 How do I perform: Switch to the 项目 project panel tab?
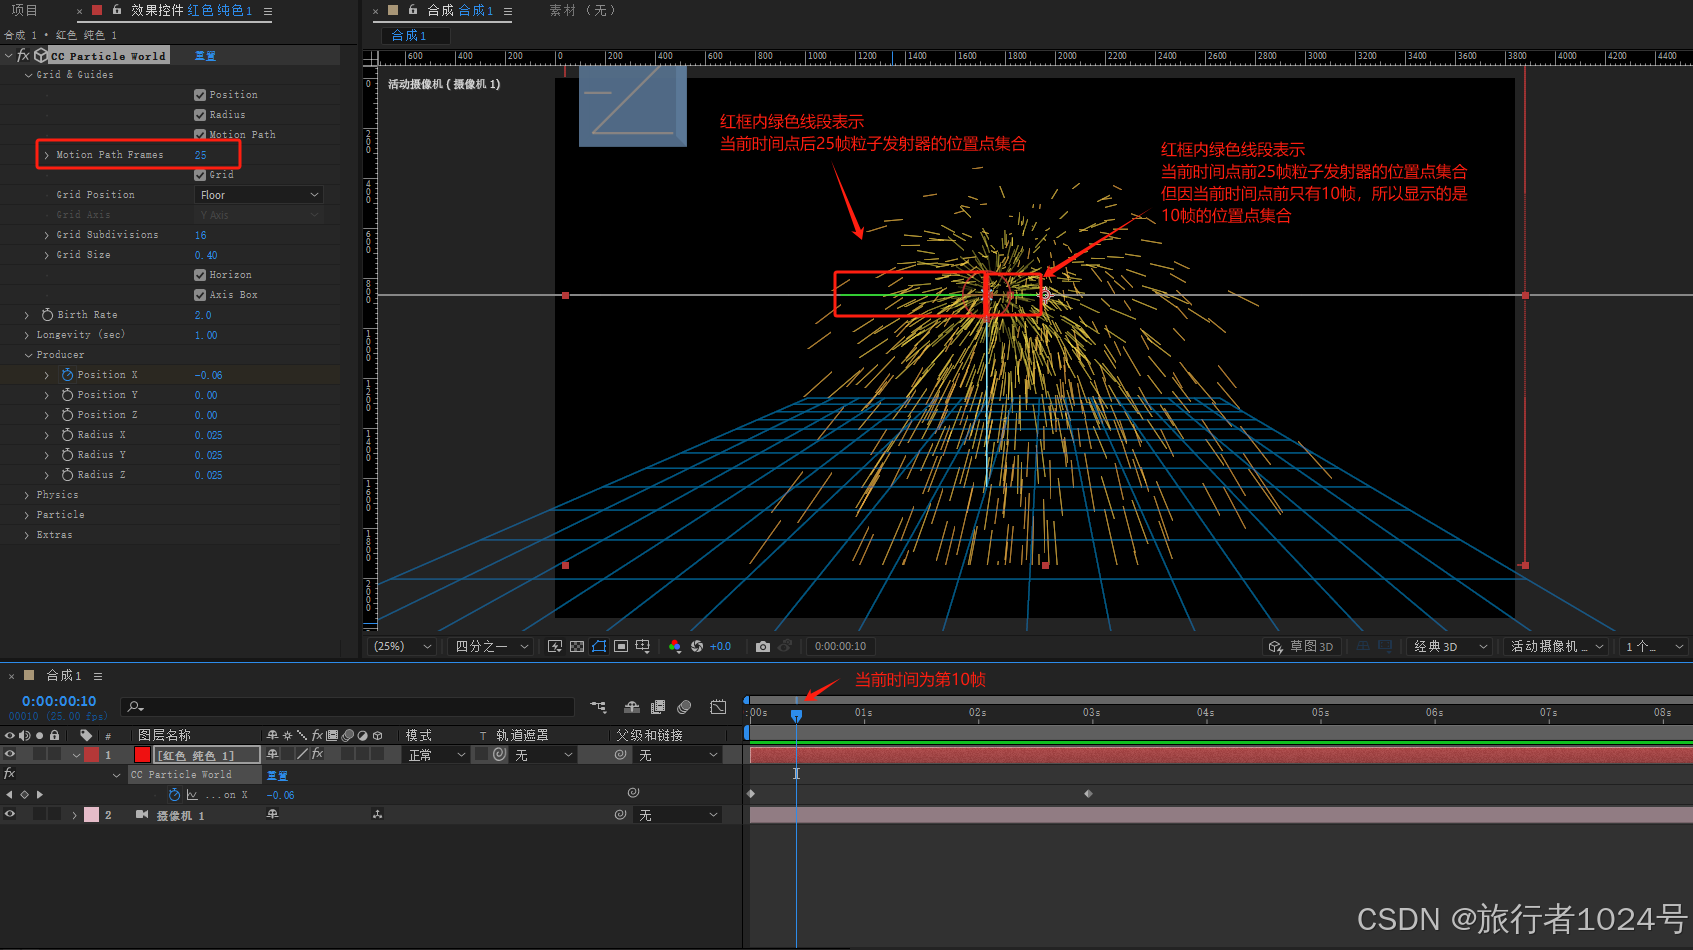24,10
